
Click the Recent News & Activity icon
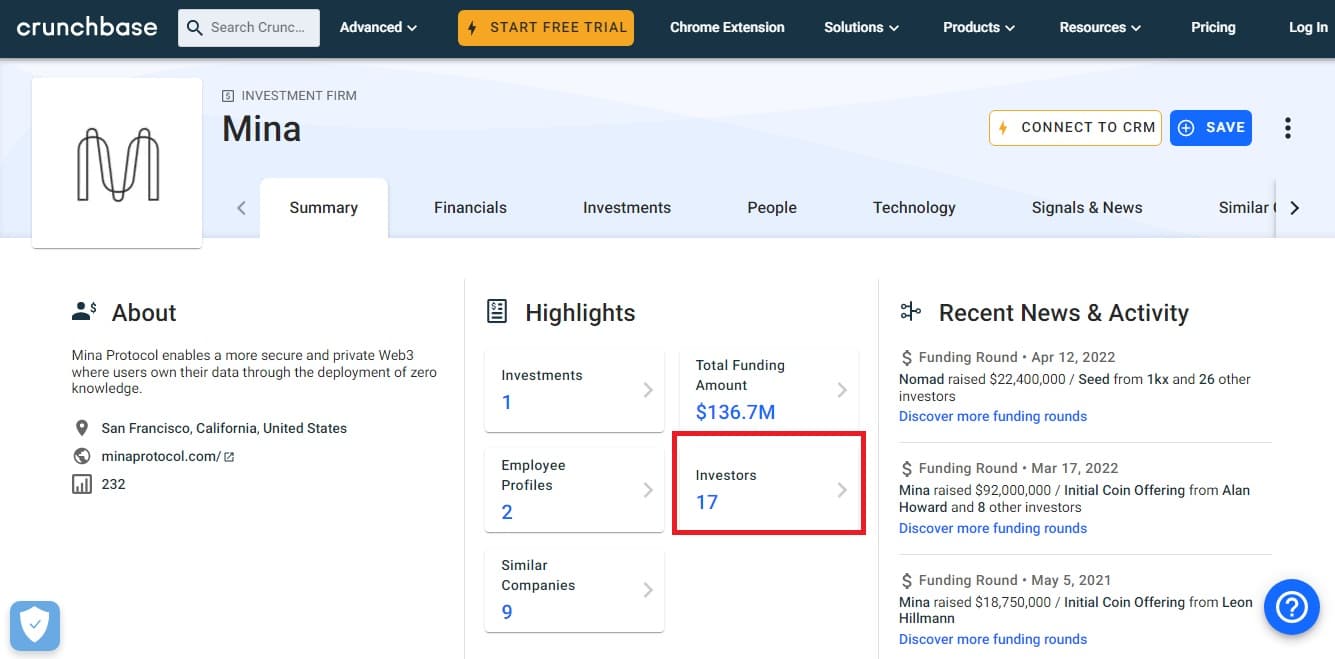click(x=910, y=312)
